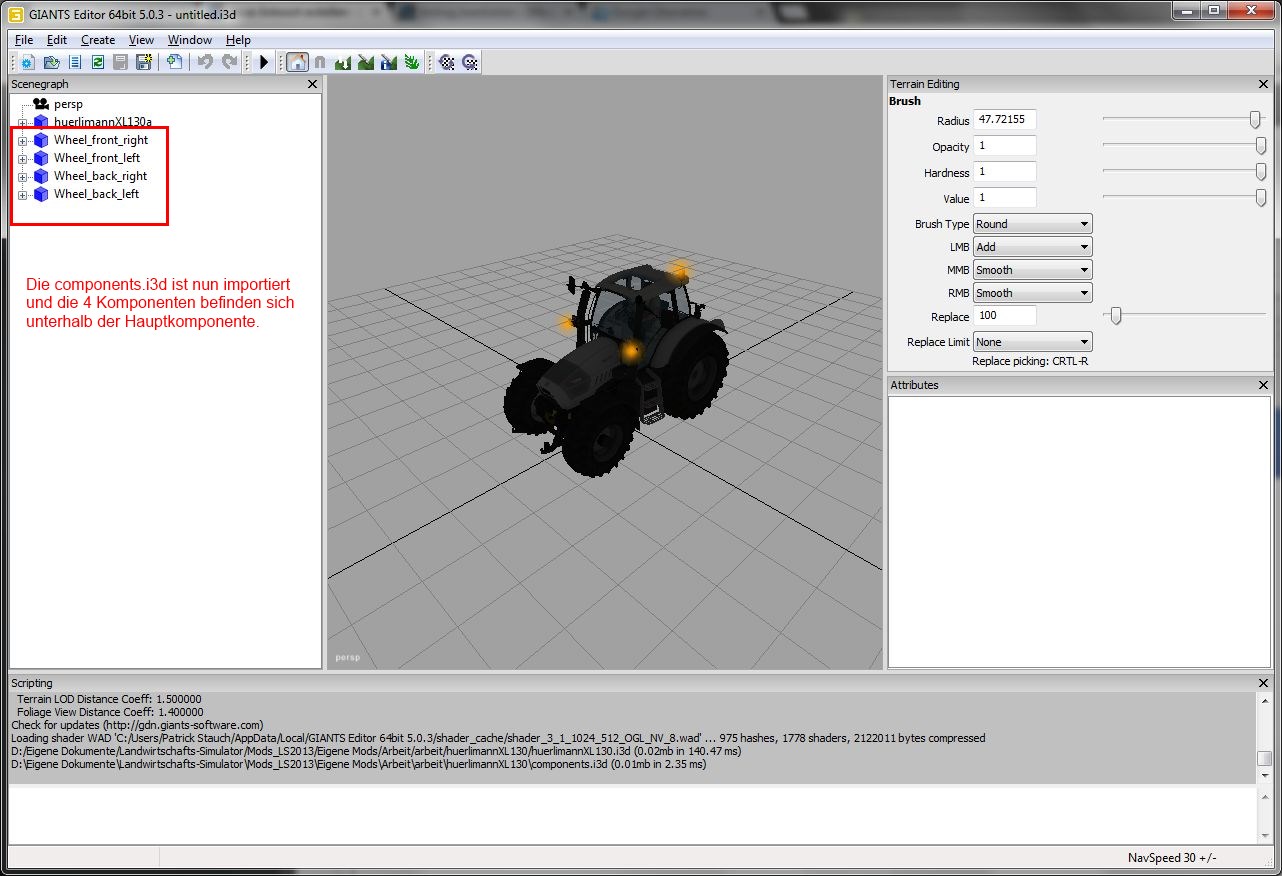Click the Save As disk icon

tap(143, 62)
